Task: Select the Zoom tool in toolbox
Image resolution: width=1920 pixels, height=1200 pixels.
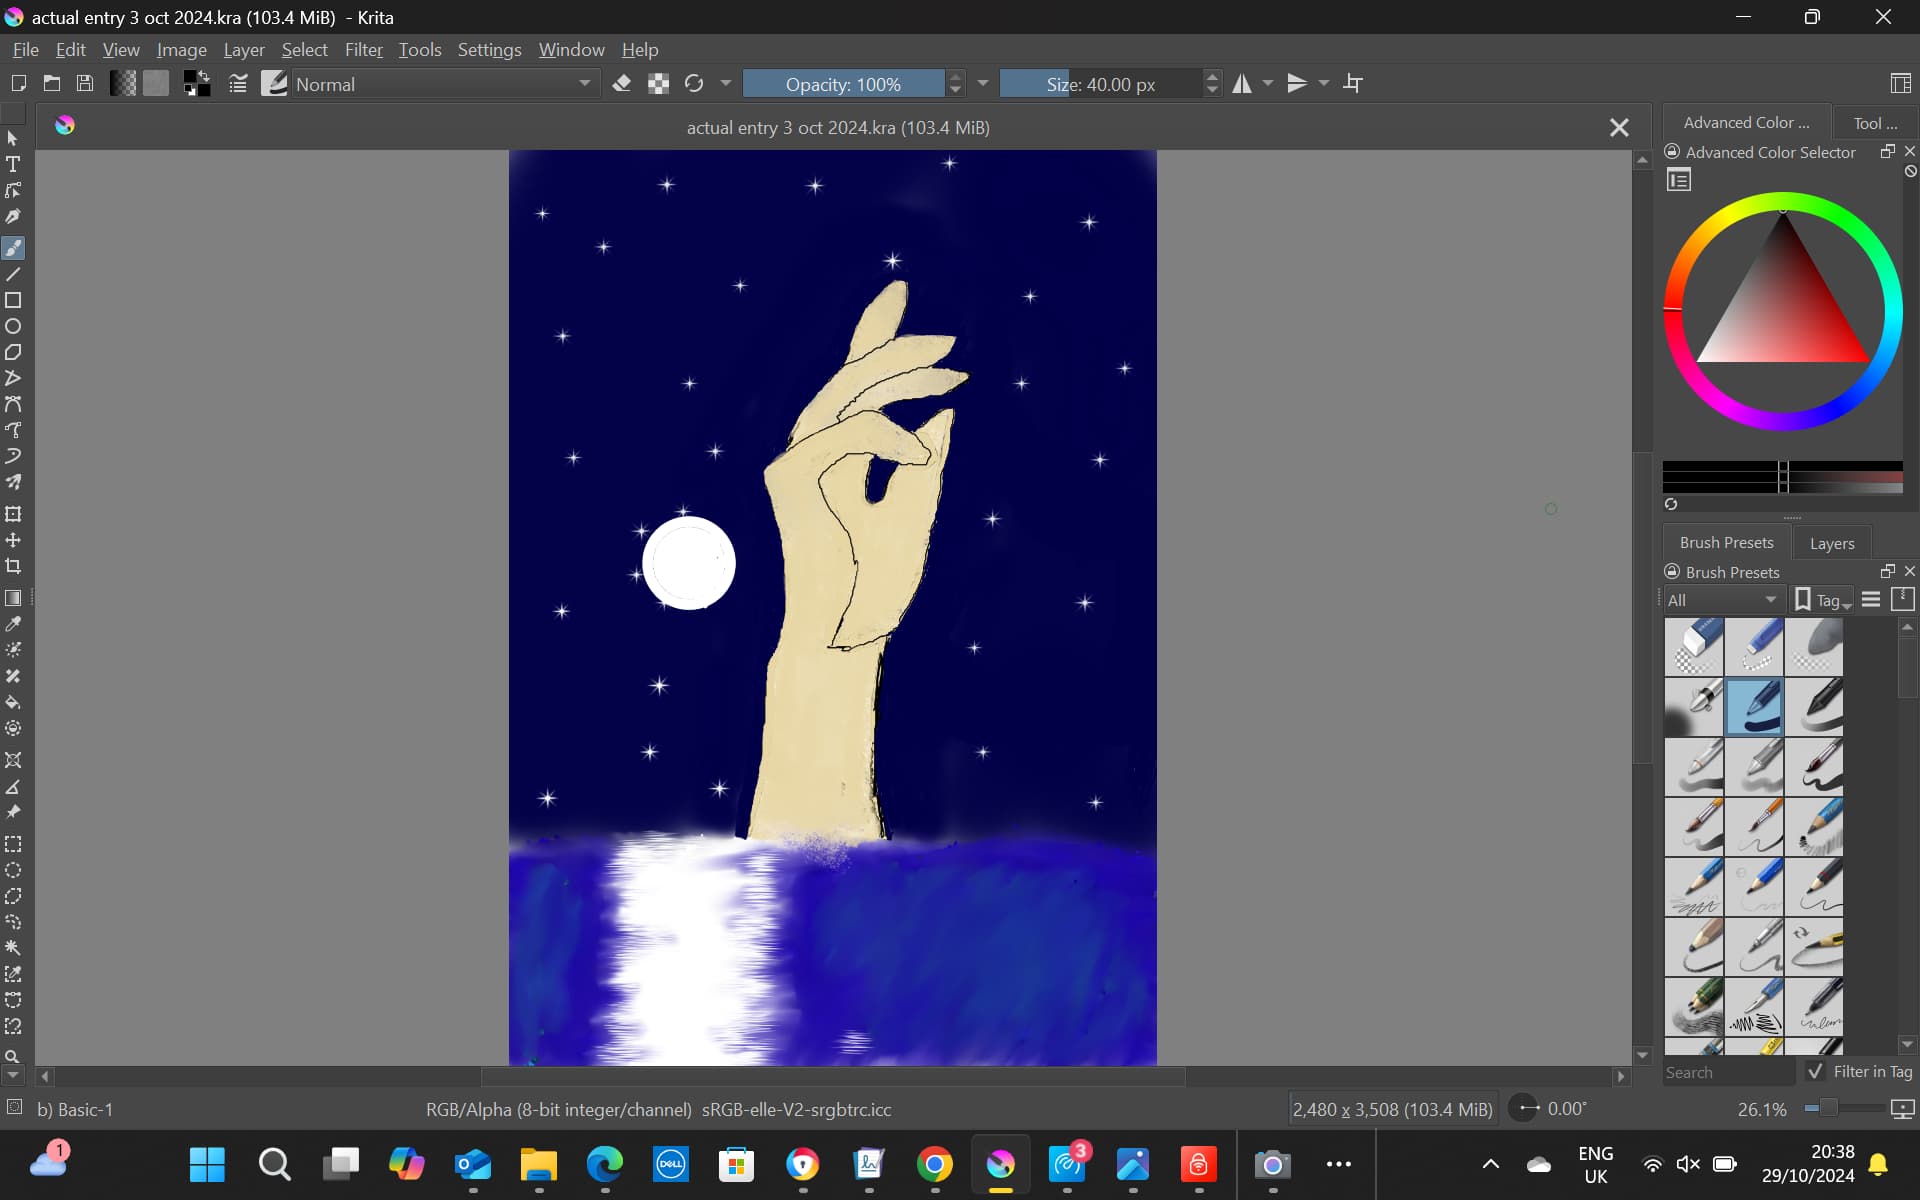Action: coord(12,1056)
